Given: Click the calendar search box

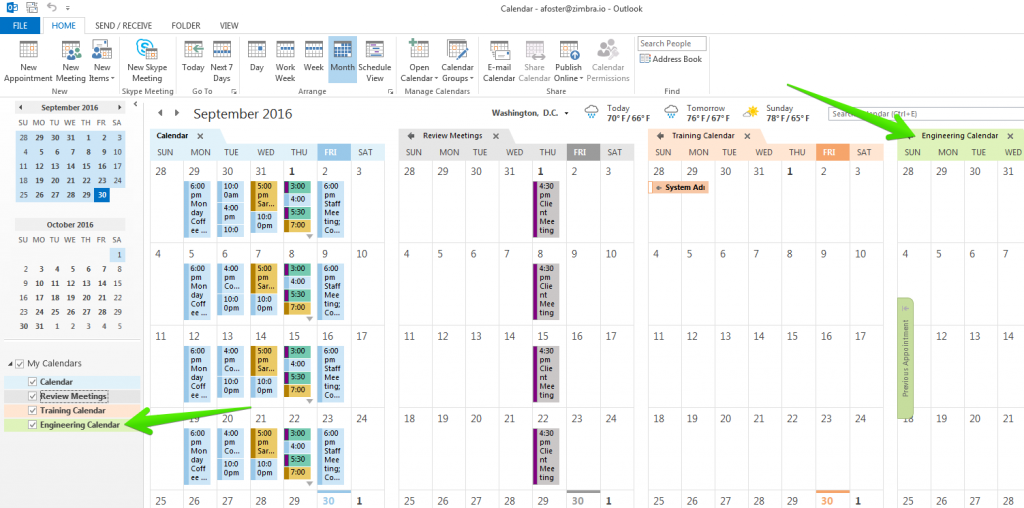Looking at the screenshot, I should pyautogui.click(x=925, y=114).
